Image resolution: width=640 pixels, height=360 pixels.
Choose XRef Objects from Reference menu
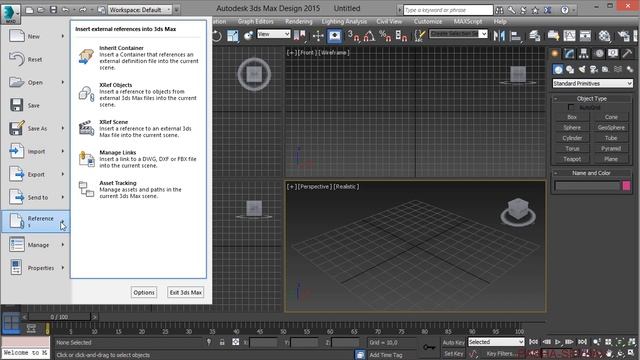pos(138,94)
